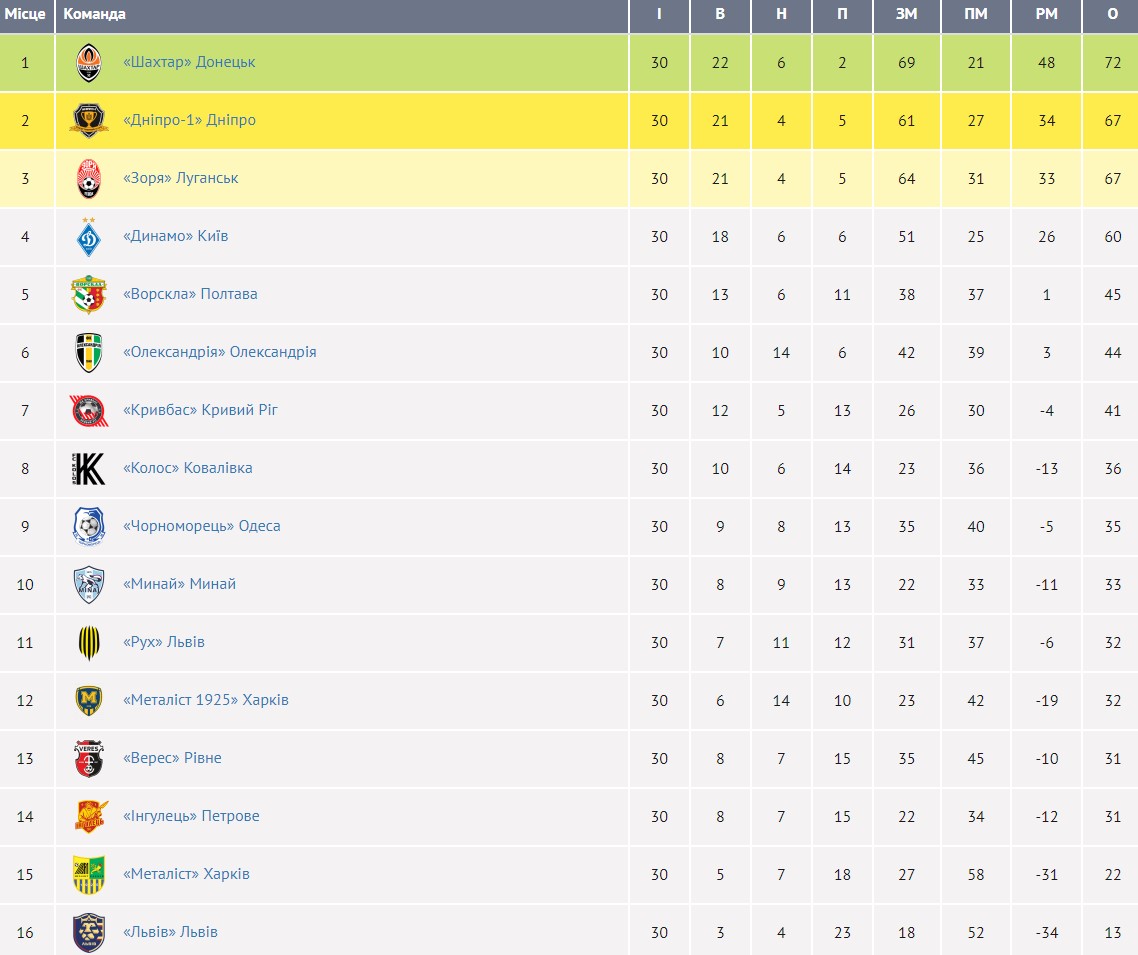Open the «Олександрія» Олександрія team page
This screenshot has width=1138, height=955.
click(219, 352)
